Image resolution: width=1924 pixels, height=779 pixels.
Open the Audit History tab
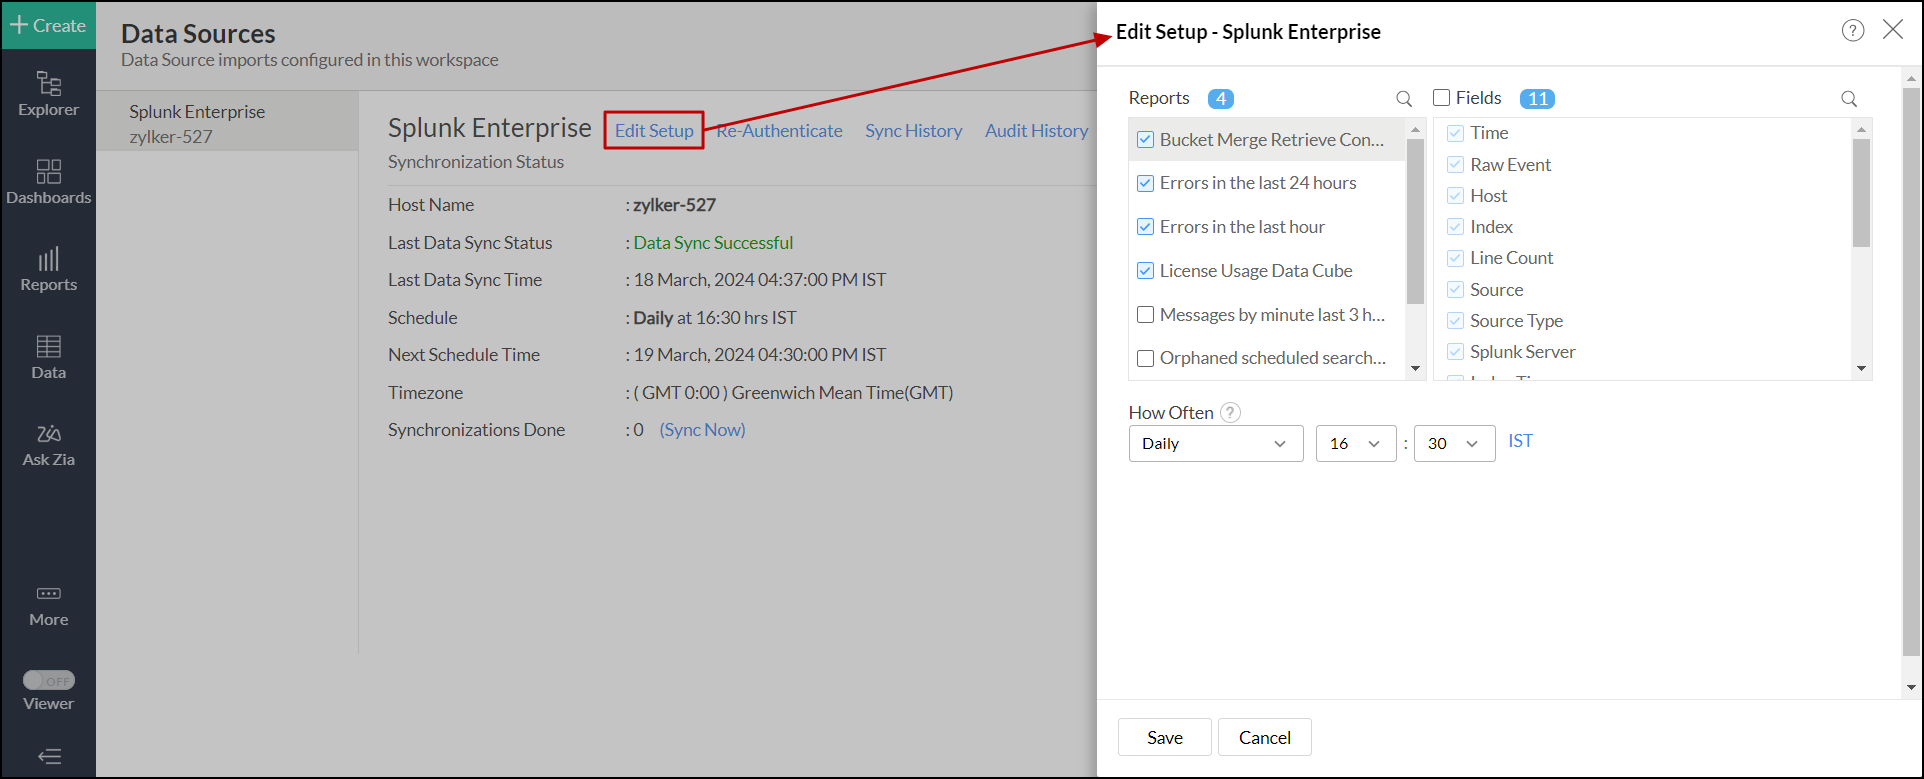[x=1036, y=131]
